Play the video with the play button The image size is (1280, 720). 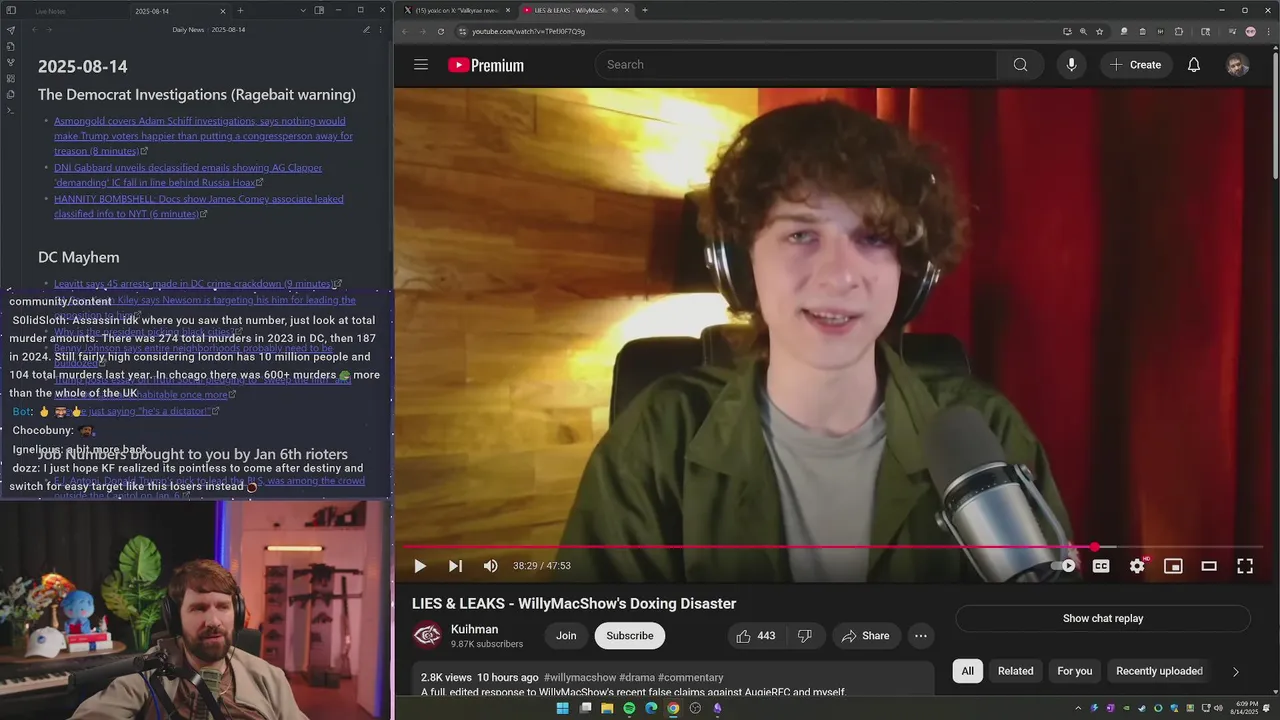[x=420, y=566]
